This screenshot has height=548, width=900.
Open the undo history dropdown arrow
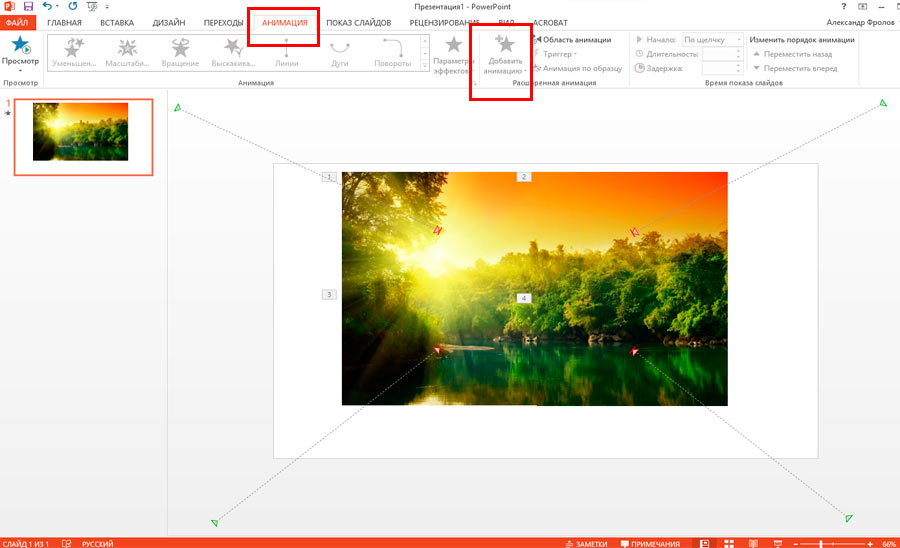57,6
